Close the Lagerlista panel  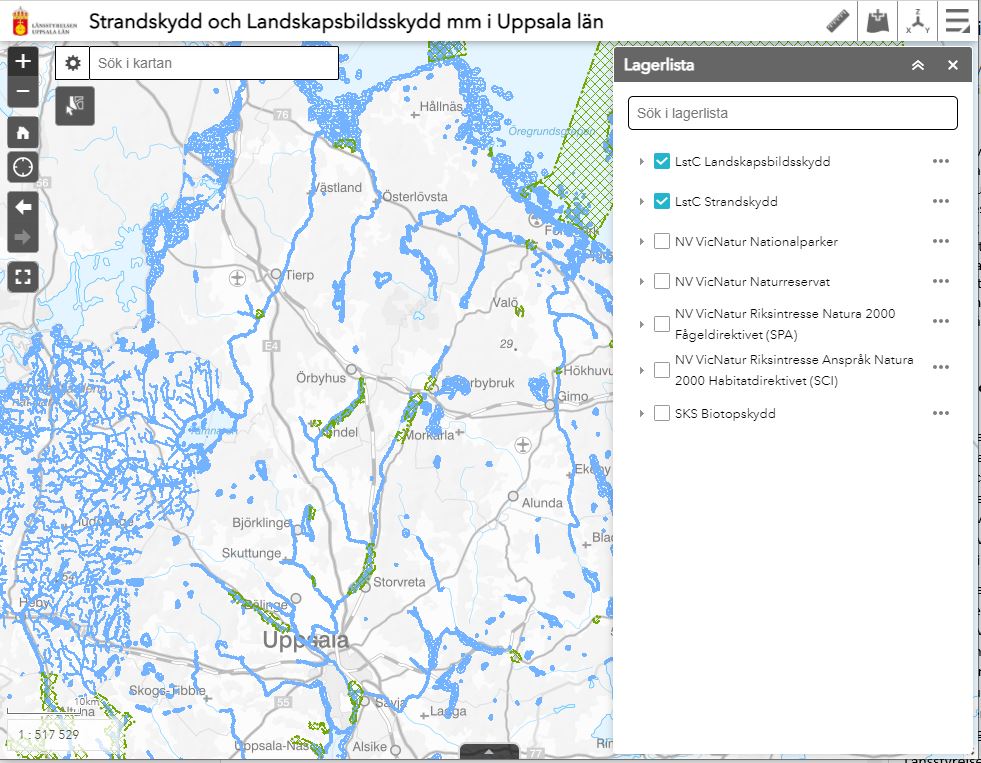(953, 65)
